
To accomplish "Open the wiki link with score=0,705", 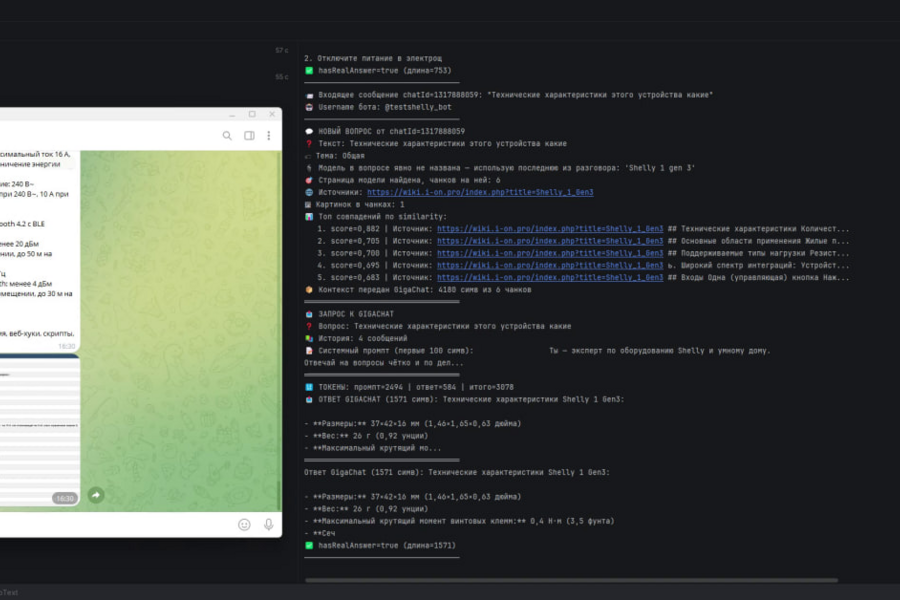I will [550, 241].
